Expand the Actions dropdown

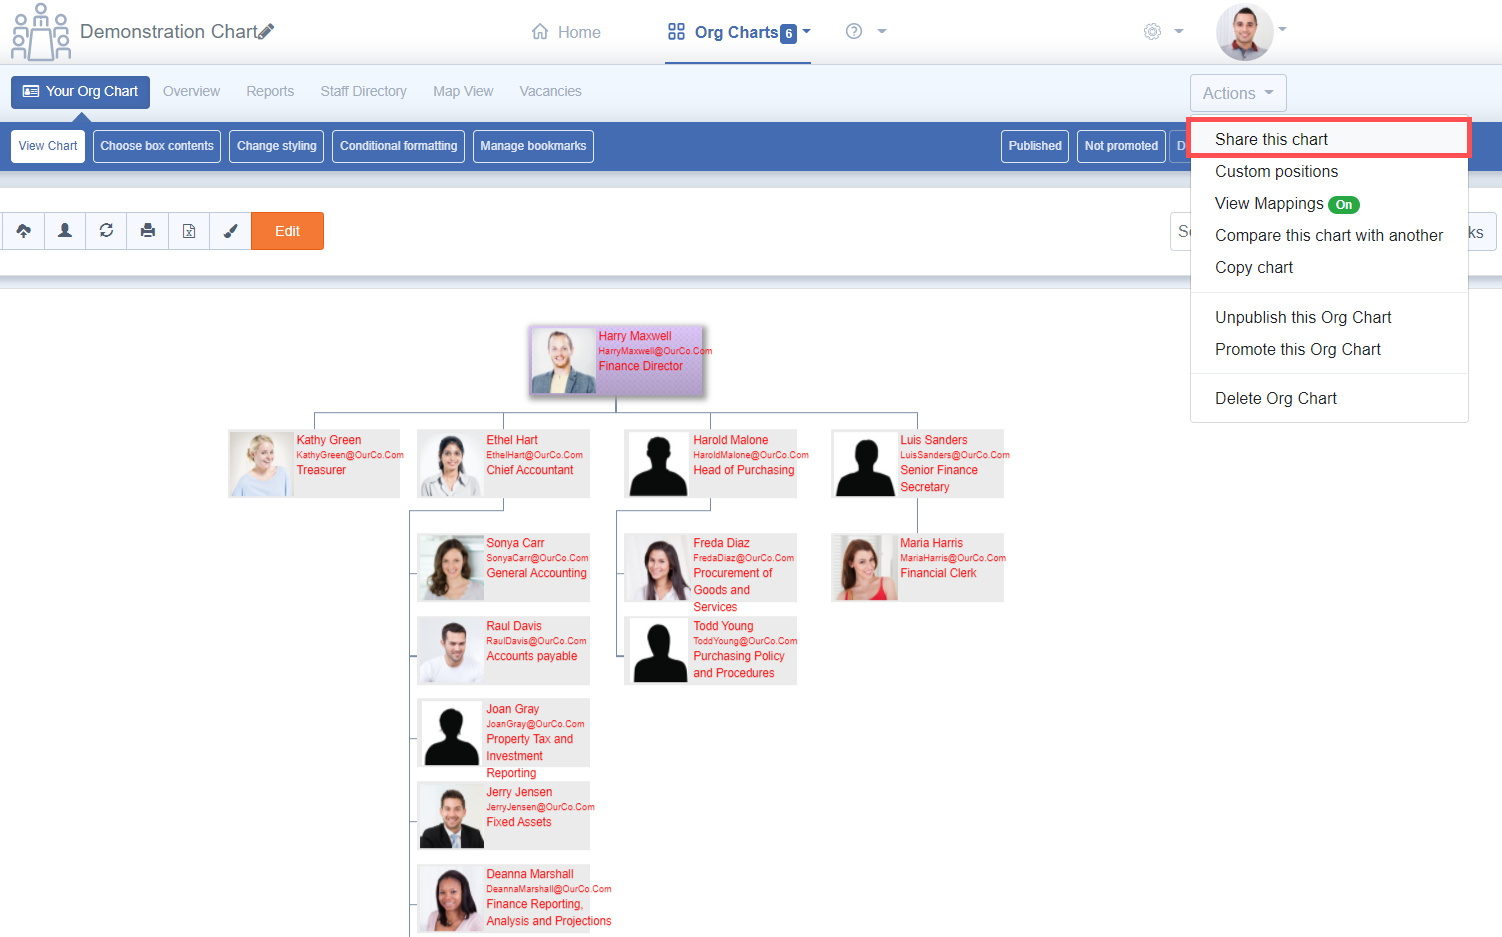[1238, 93]
